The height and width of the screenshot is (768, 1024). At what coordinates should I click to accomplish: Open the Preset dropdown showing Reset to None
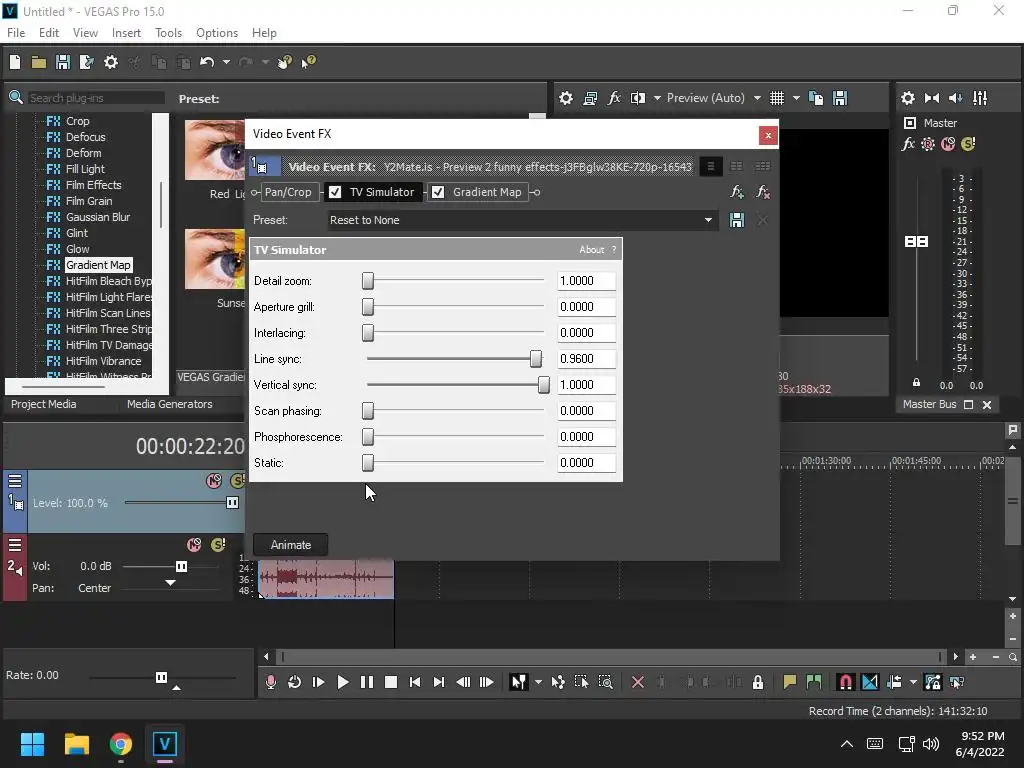(521, 220)
